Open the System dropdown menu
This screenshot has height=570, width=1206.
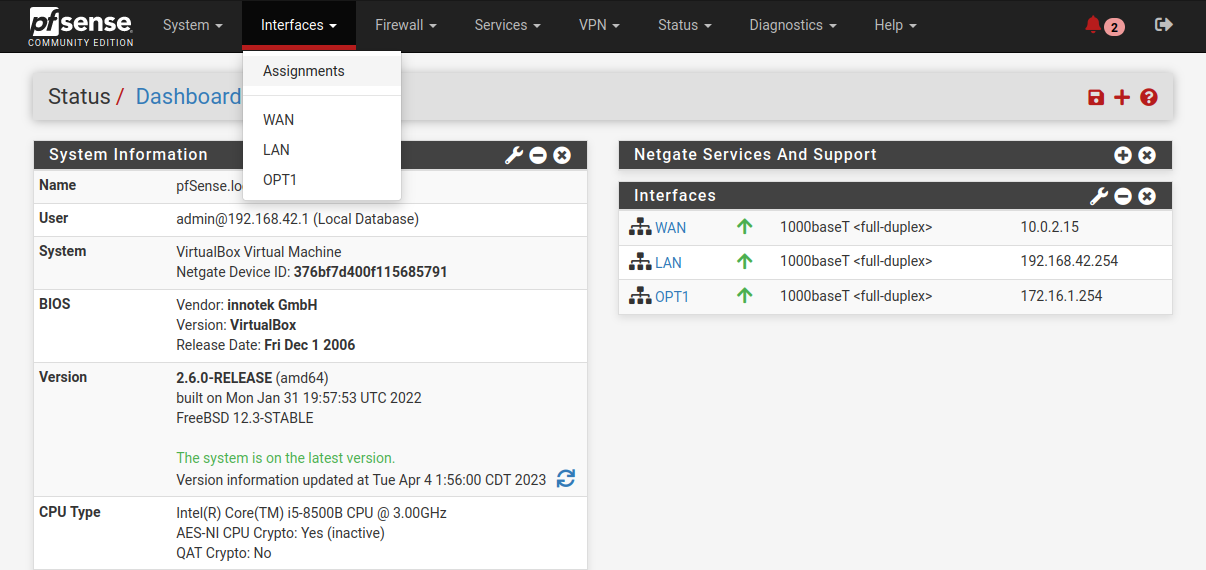(191, 25)
